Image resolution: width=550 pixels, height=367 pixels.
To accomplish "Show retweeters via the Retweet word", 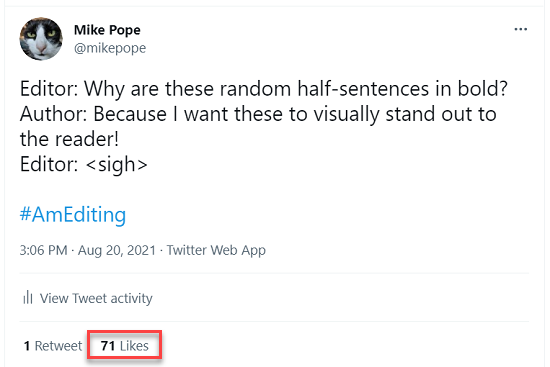I will point(58,346).
